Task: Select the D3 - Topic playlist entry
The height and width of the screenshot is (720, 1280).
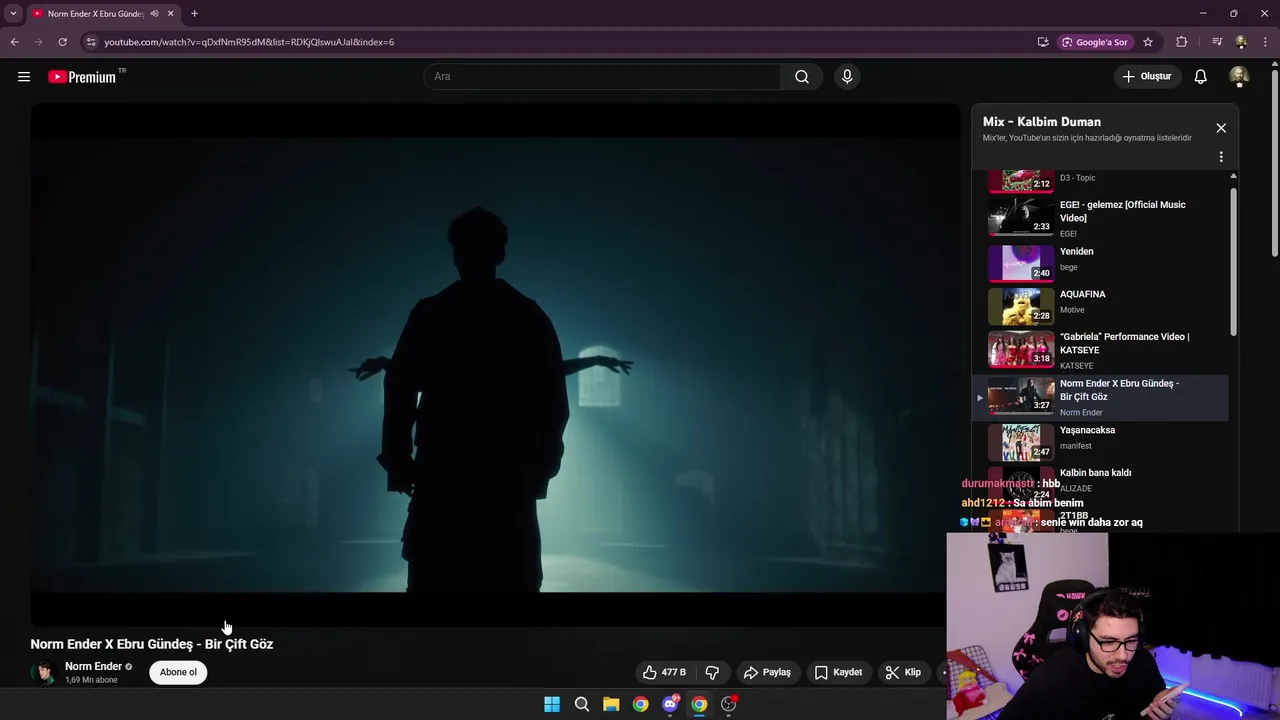Action: [x=1100, y=181]
